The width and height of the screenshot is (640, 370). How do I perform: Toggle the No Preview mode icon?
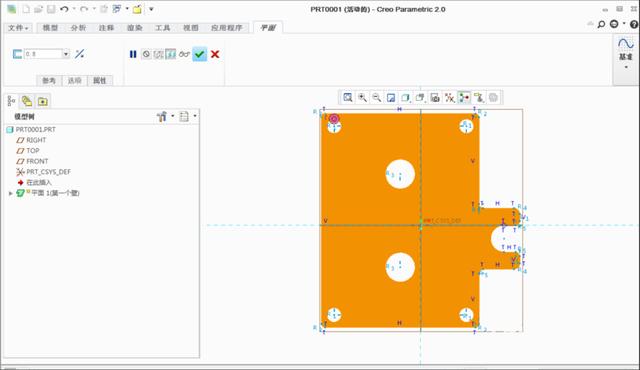tap(146, 54)
